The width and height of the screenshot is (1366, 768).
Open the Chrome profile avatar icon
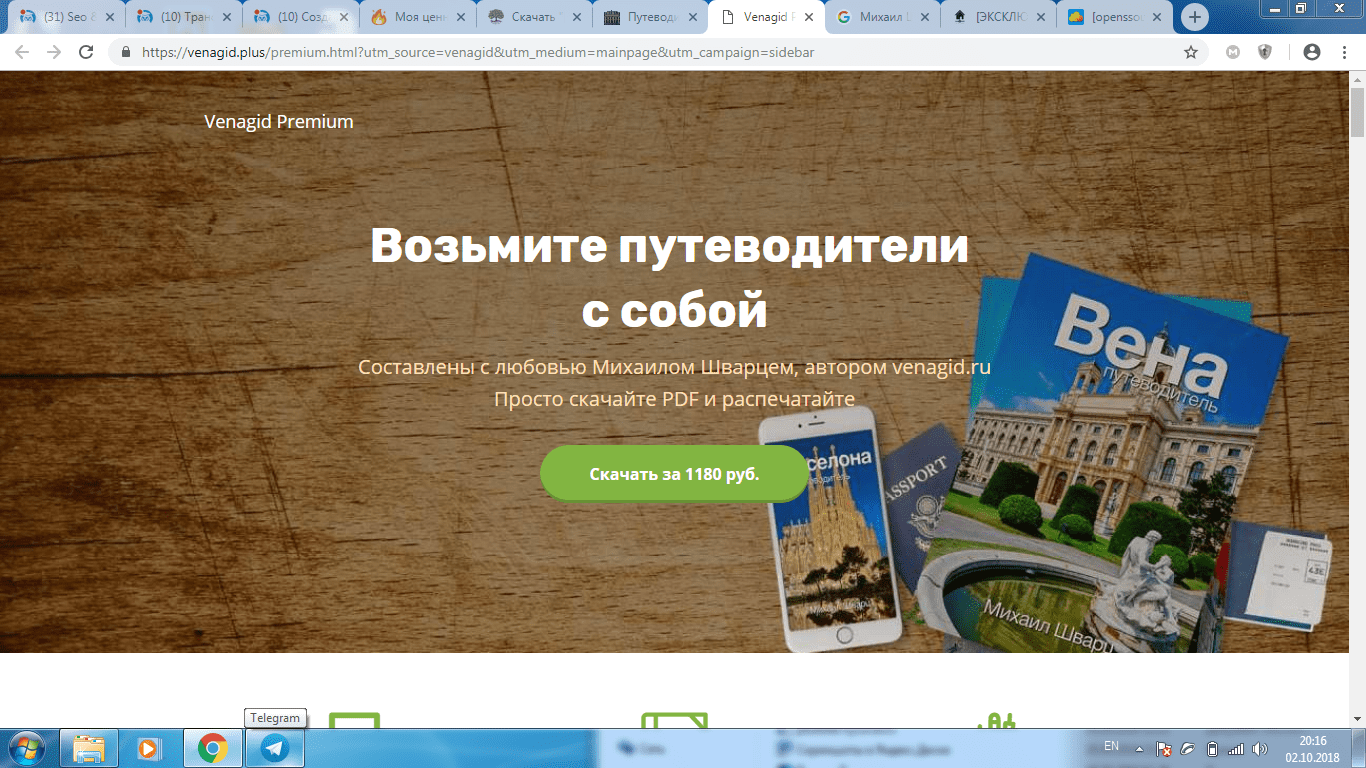pyautogui.click(x=1312, y=52)
